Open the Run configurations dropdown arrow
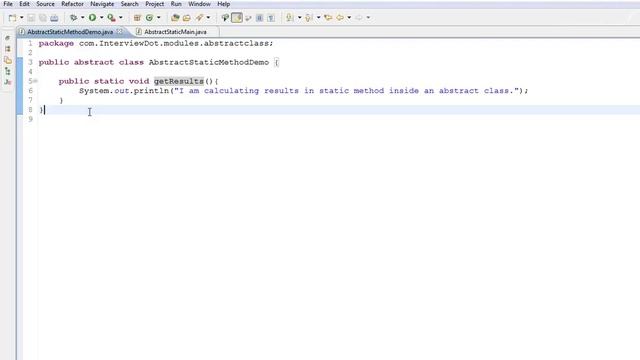Image resolution: width=640 pixels, height=360 pixels. [x=102, y=18]
